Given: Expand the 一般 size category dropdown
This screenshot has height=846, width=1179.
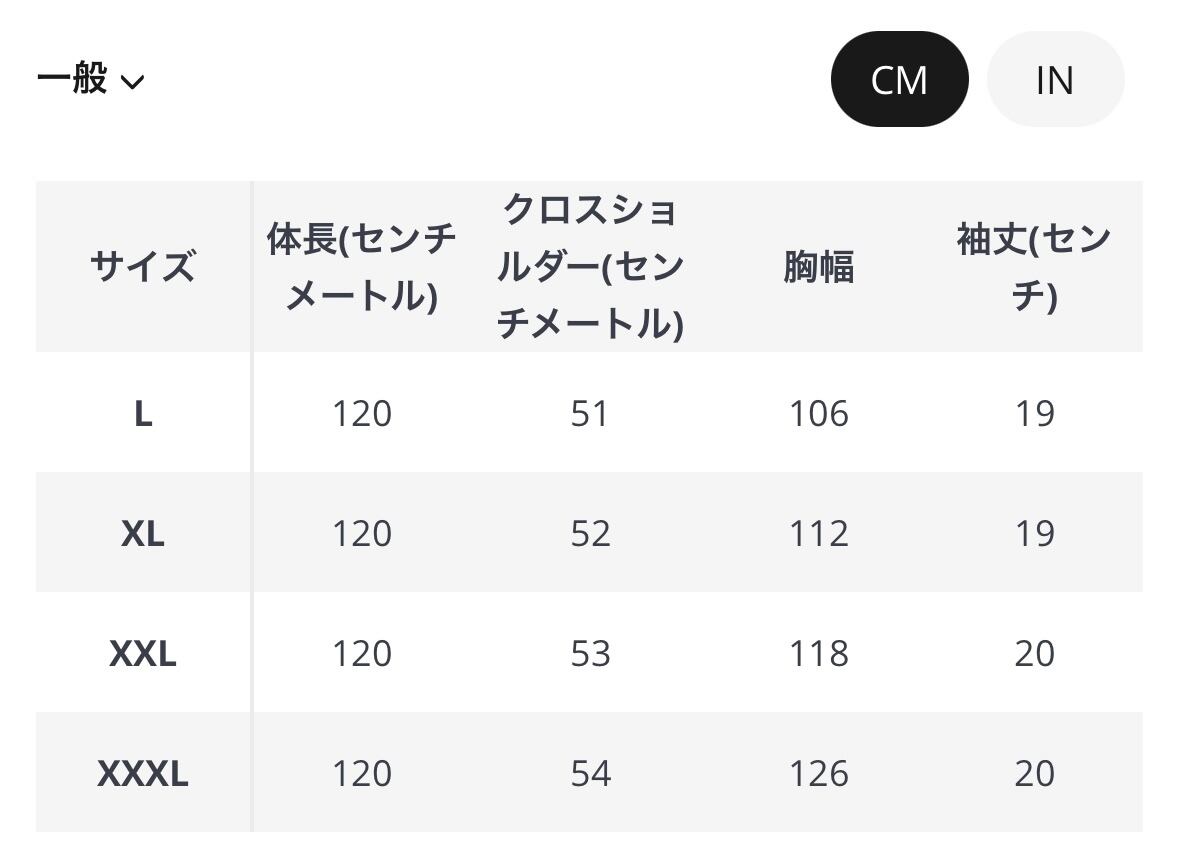Looking at the screenshot, I should click(x=90, y=79).
